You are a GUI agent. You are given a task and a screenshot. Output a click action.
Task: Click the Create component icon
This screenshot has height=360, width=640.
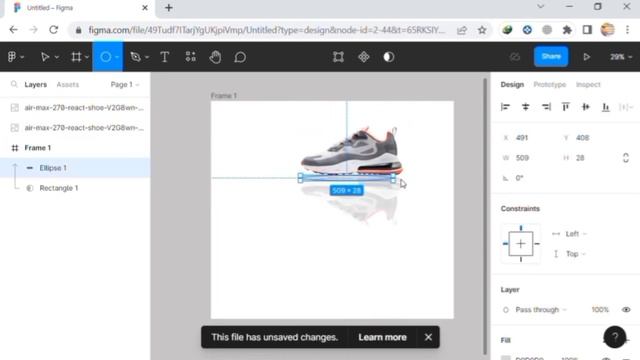[363, 57]
